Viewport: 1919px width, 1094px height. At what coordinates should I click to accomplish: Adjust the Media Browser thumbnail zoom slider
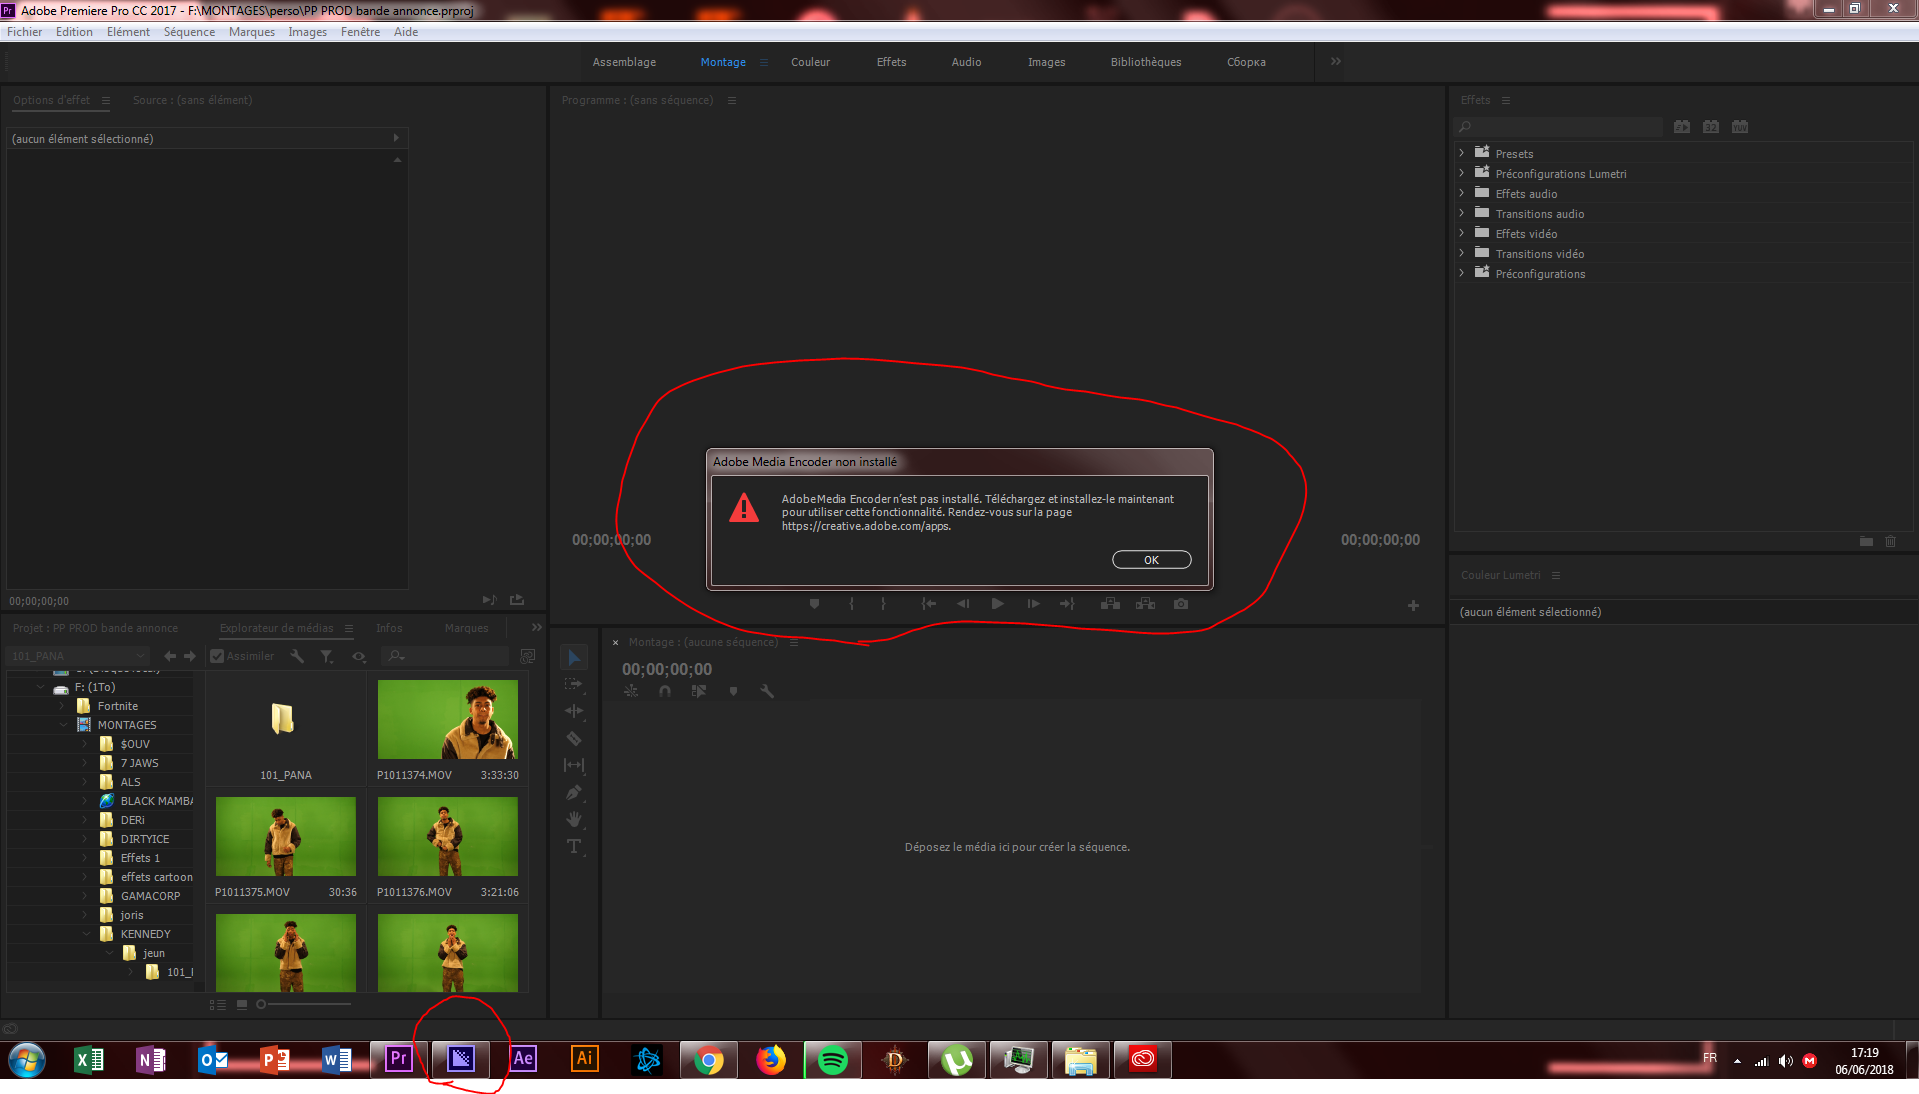click(x=304, y=1004)
